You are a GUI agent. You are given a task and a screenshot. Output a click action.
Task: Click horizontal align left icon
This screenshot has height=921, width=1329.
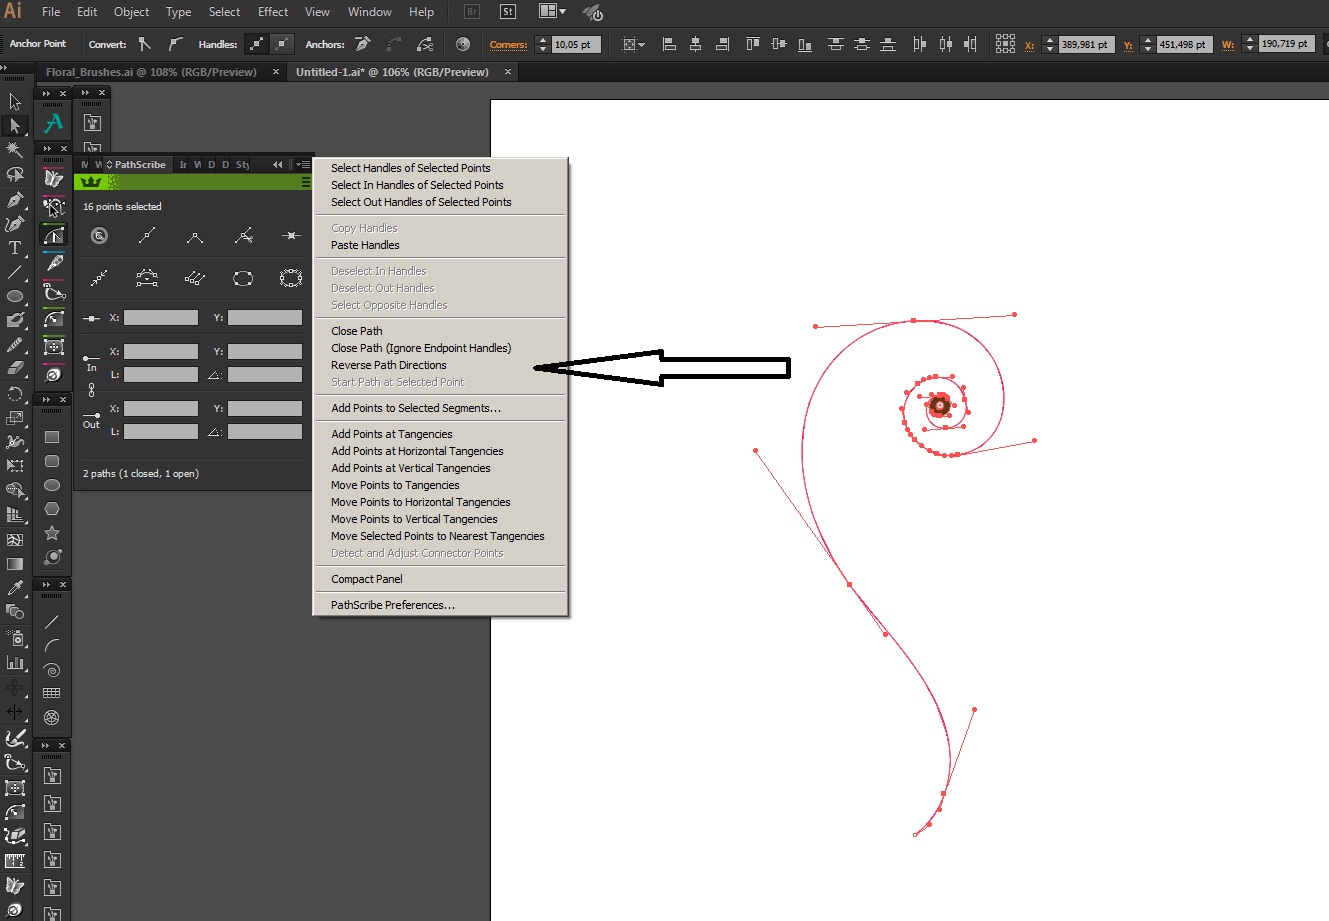669,44
